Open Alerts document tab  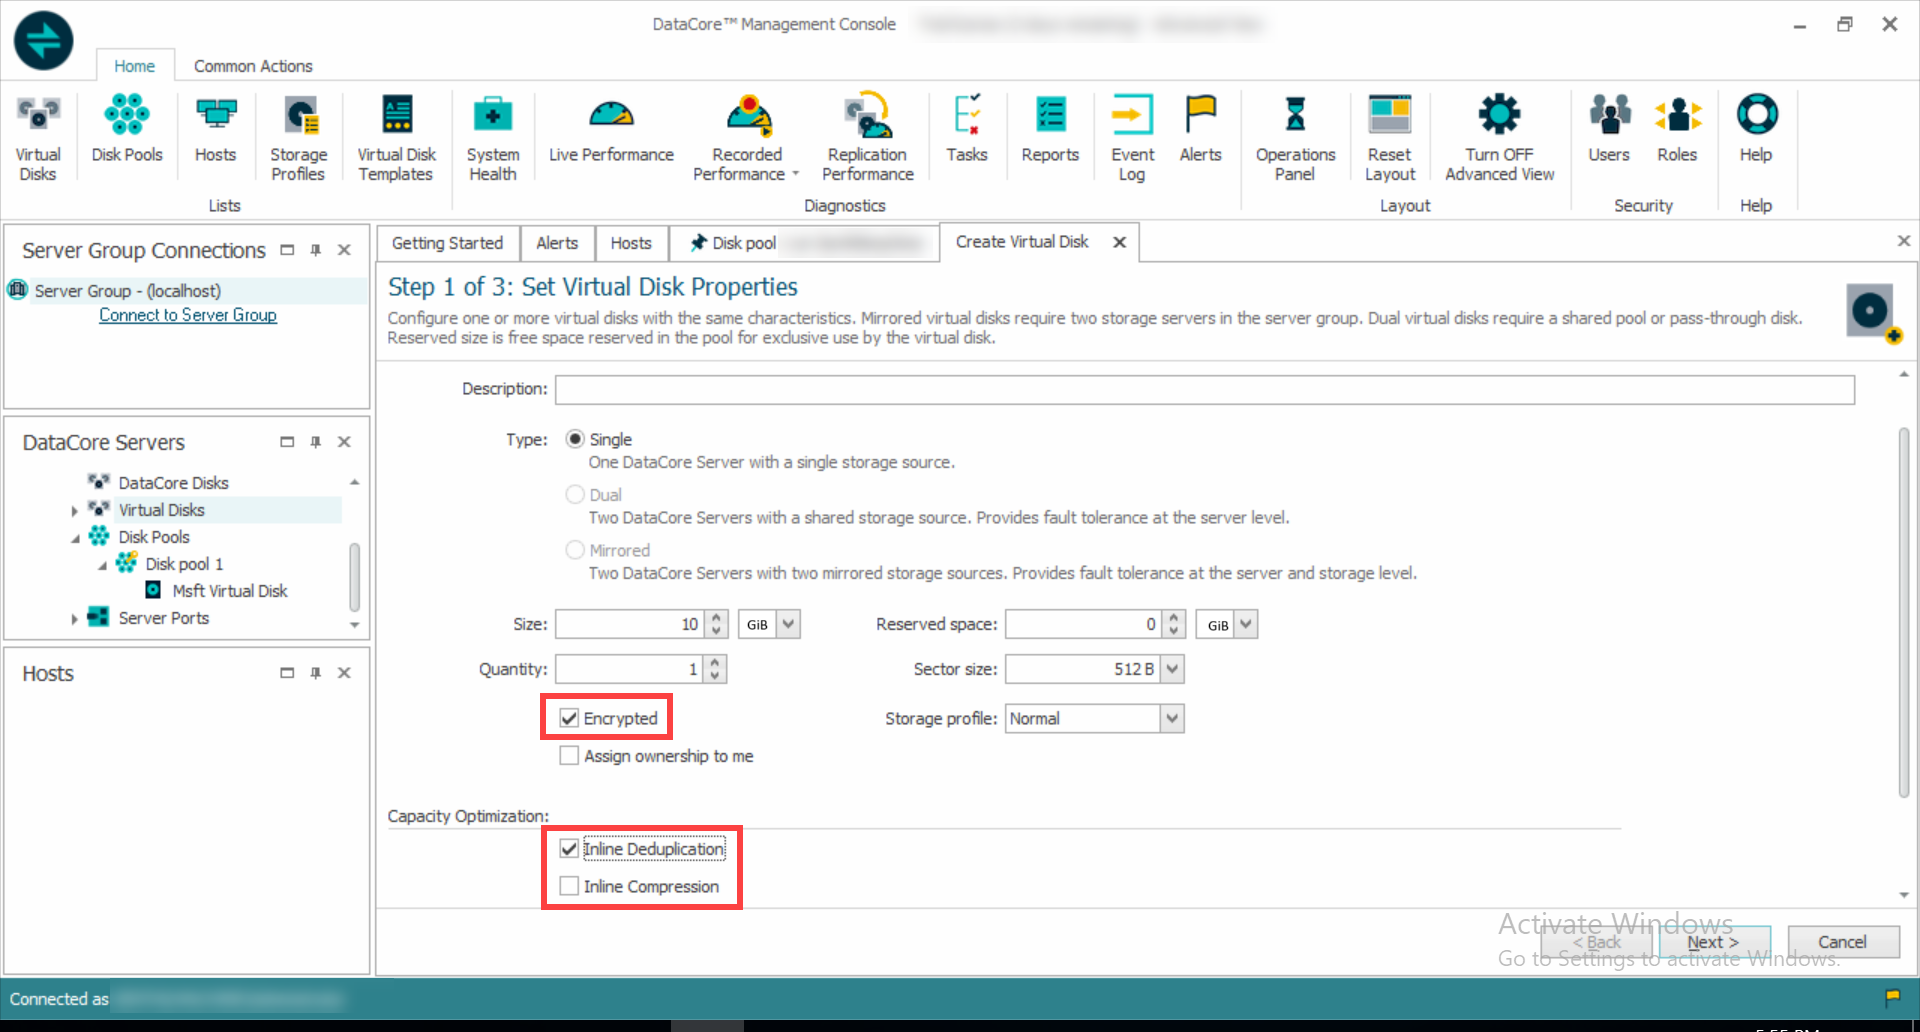557,243
